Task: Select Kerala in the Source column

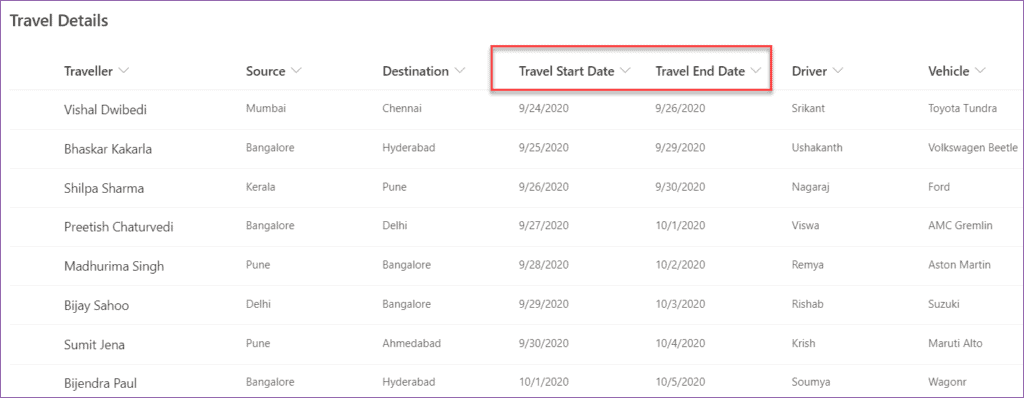Action: [x=260, y=187]
